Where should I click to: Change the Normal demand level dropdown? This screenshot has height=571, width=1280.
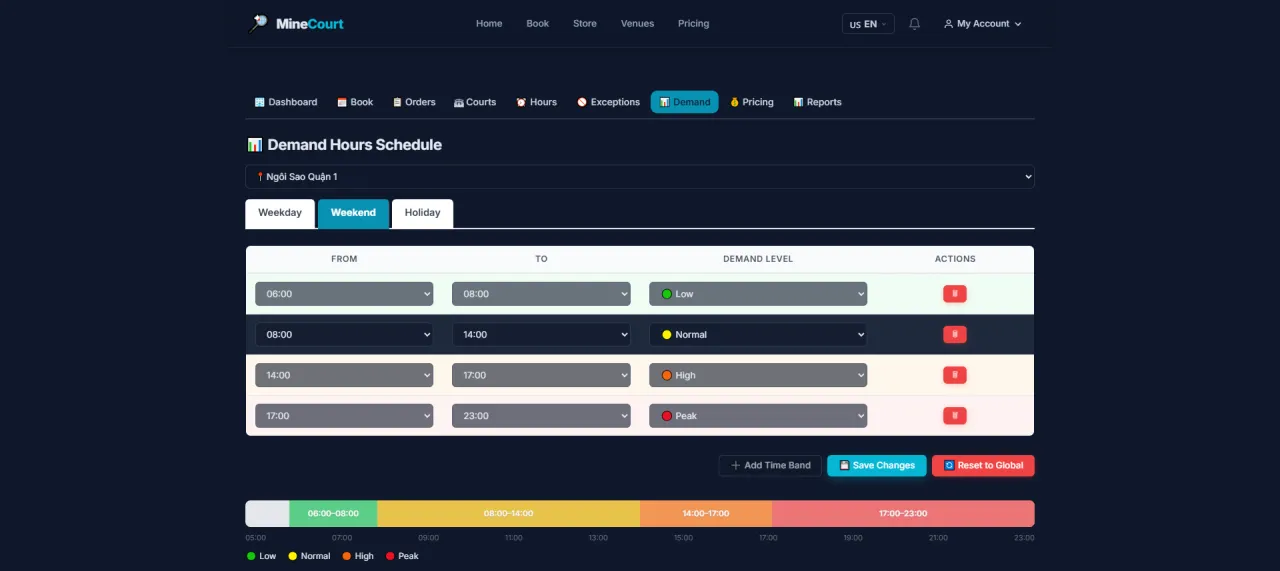[758, 334]
